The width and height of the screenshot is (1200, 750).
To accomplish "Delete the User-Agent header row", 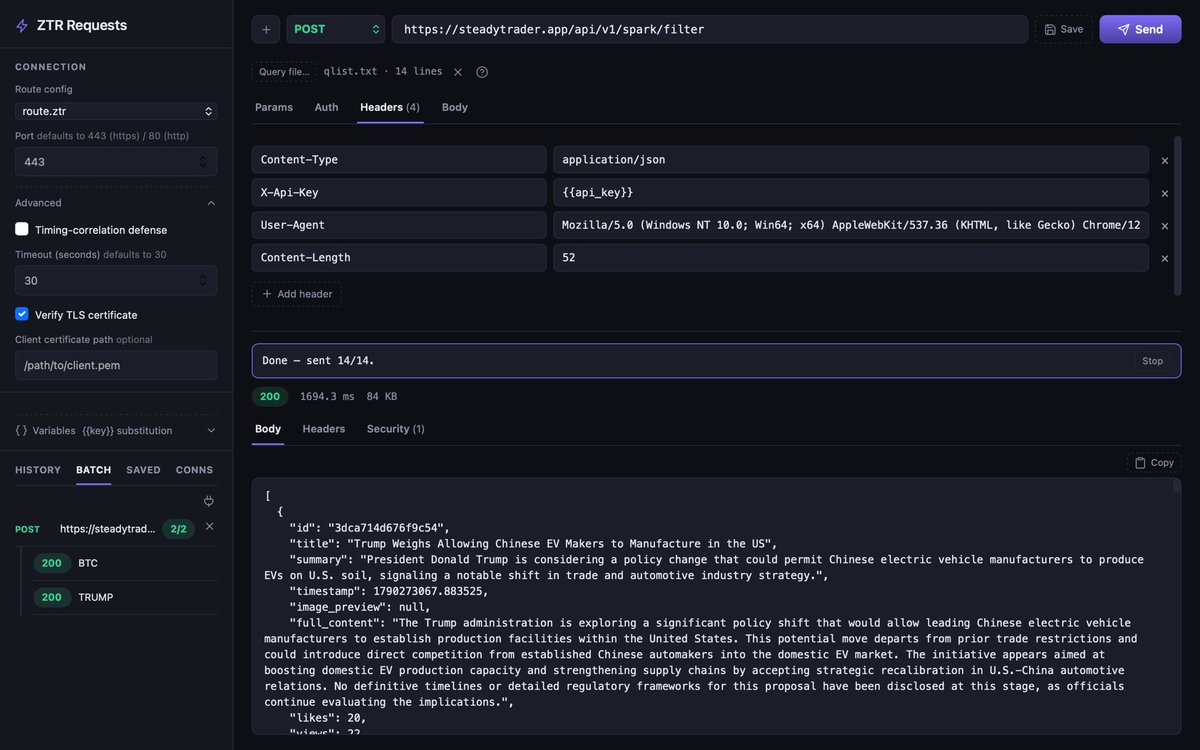I will coord(1164,226).
